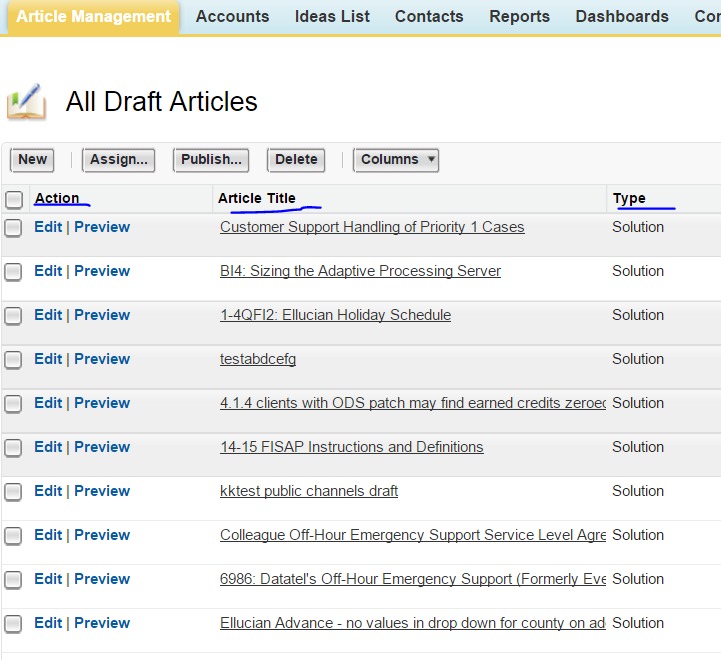This screenshot has width=721, height=660.
Task: Click the New article button
Action: pos(32,160)
